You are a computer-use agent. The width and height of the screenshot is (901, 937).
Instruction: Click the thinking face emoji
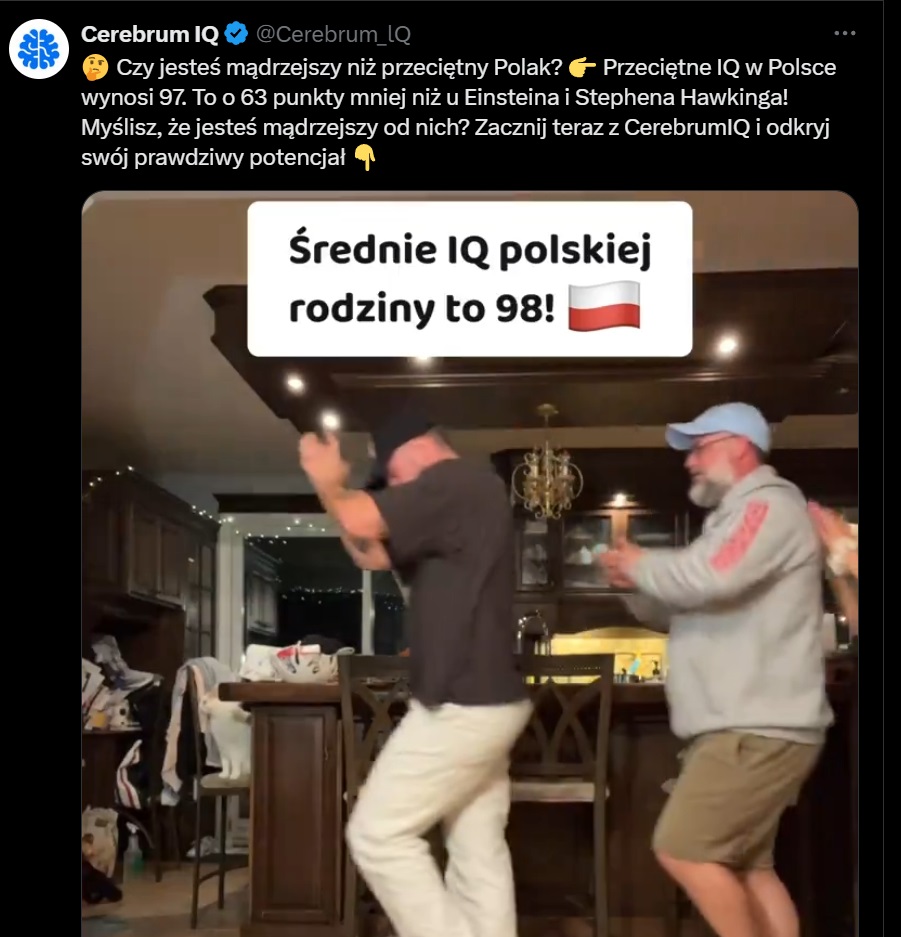click(x=94, y=68)
